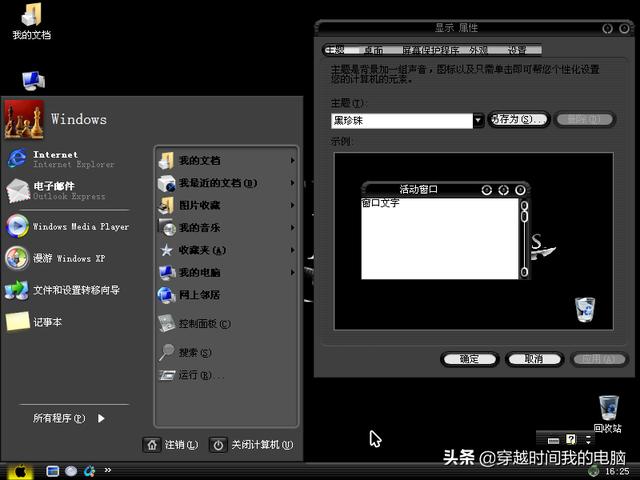This screenshot has width=640, height=480.
Task: Select the My Computer icon on desktop
Action: (33, 80)
